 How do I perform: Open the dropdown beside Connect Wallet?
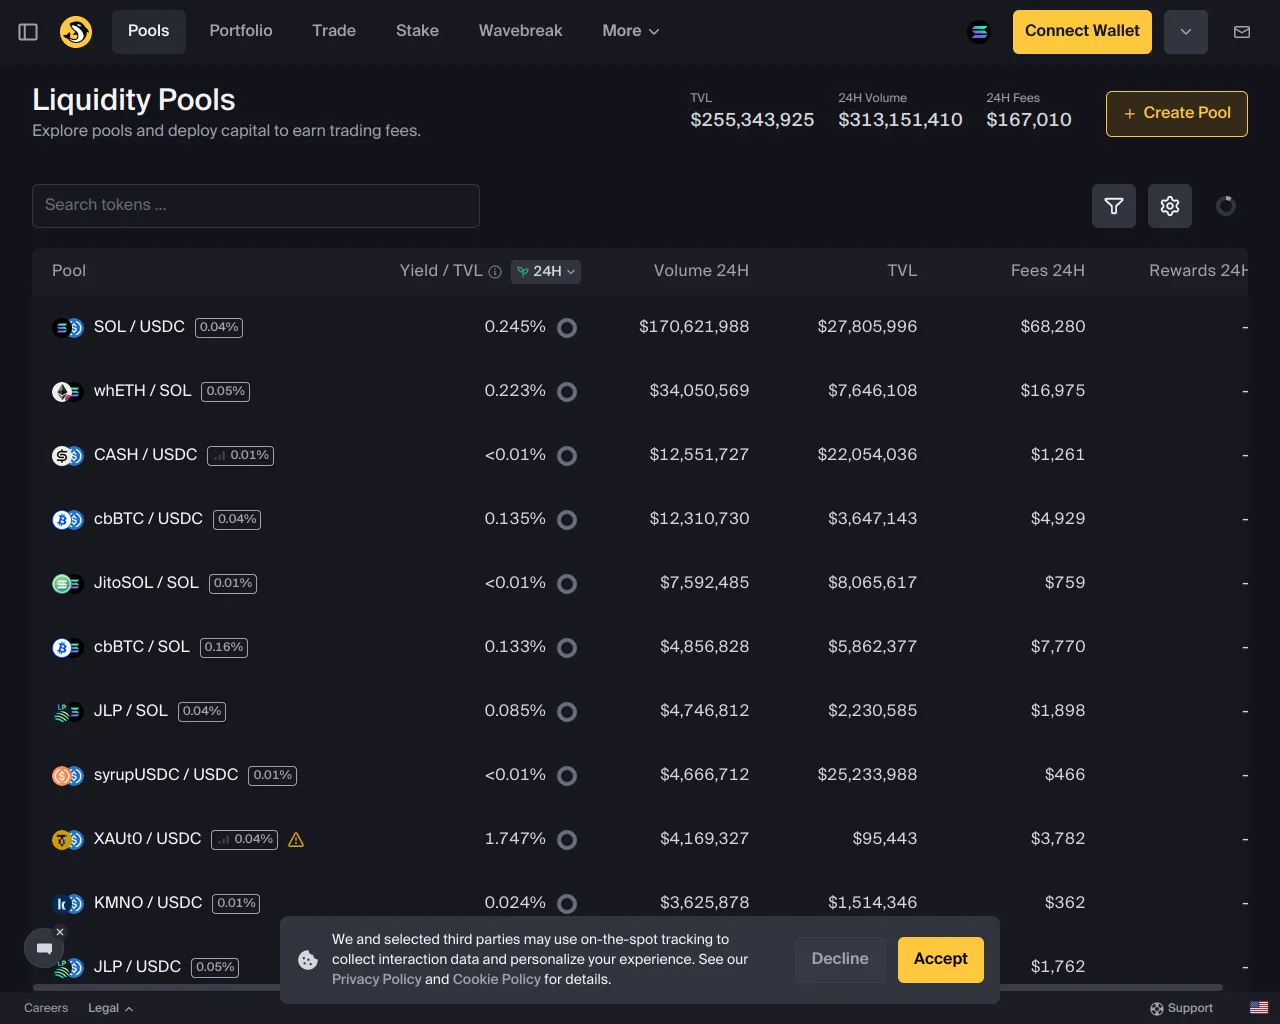[1186, 32]
